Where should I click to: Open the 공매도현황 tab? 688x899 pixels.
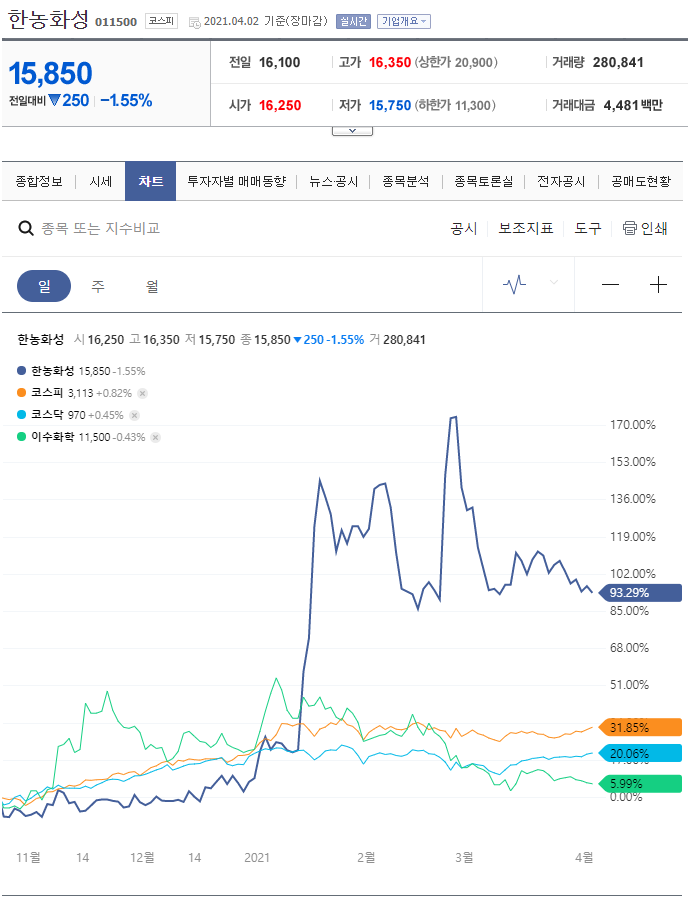tap(641, 182)
